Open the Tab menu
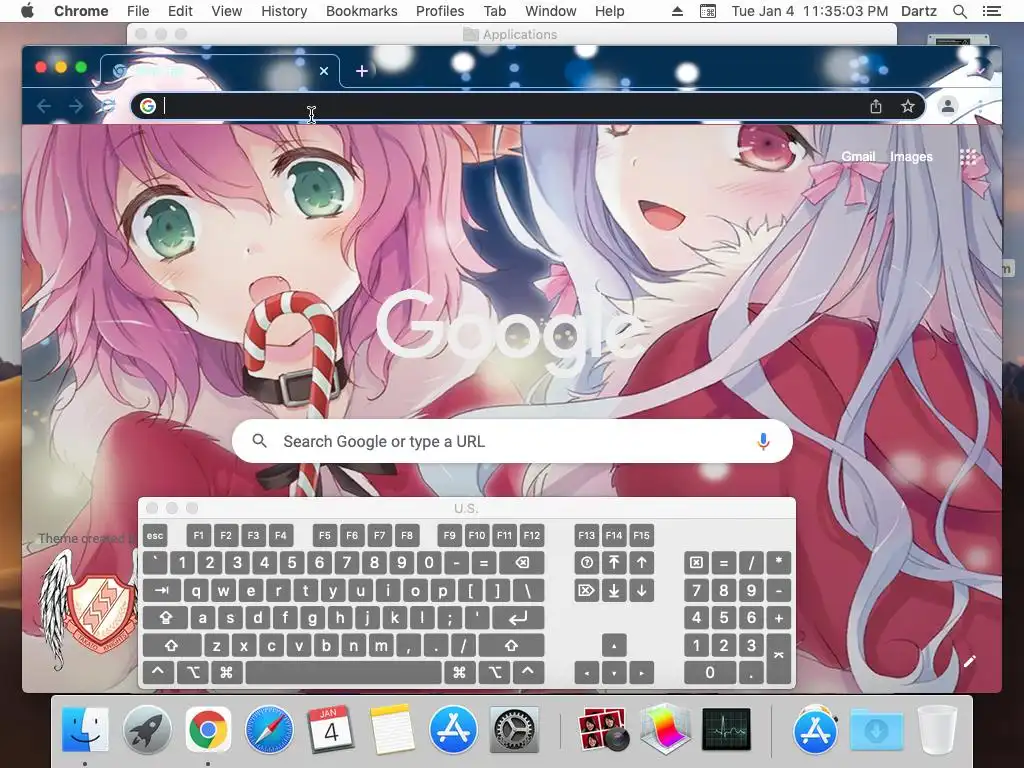This screenshot has width=1024, height=768. [x=495, y=11]
